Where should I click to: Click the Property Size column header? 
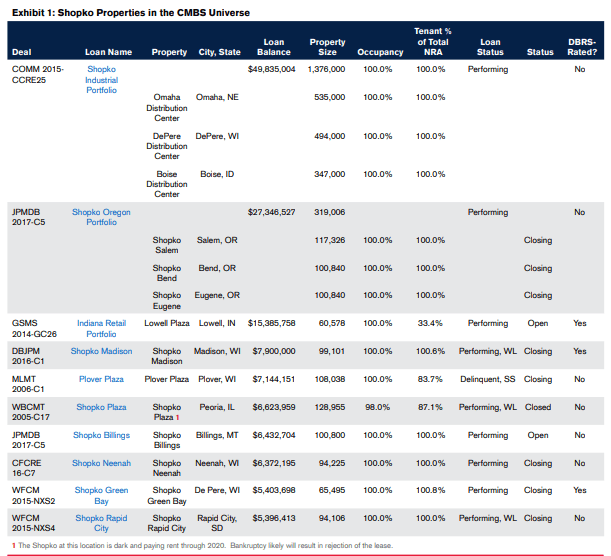point(327,47)
